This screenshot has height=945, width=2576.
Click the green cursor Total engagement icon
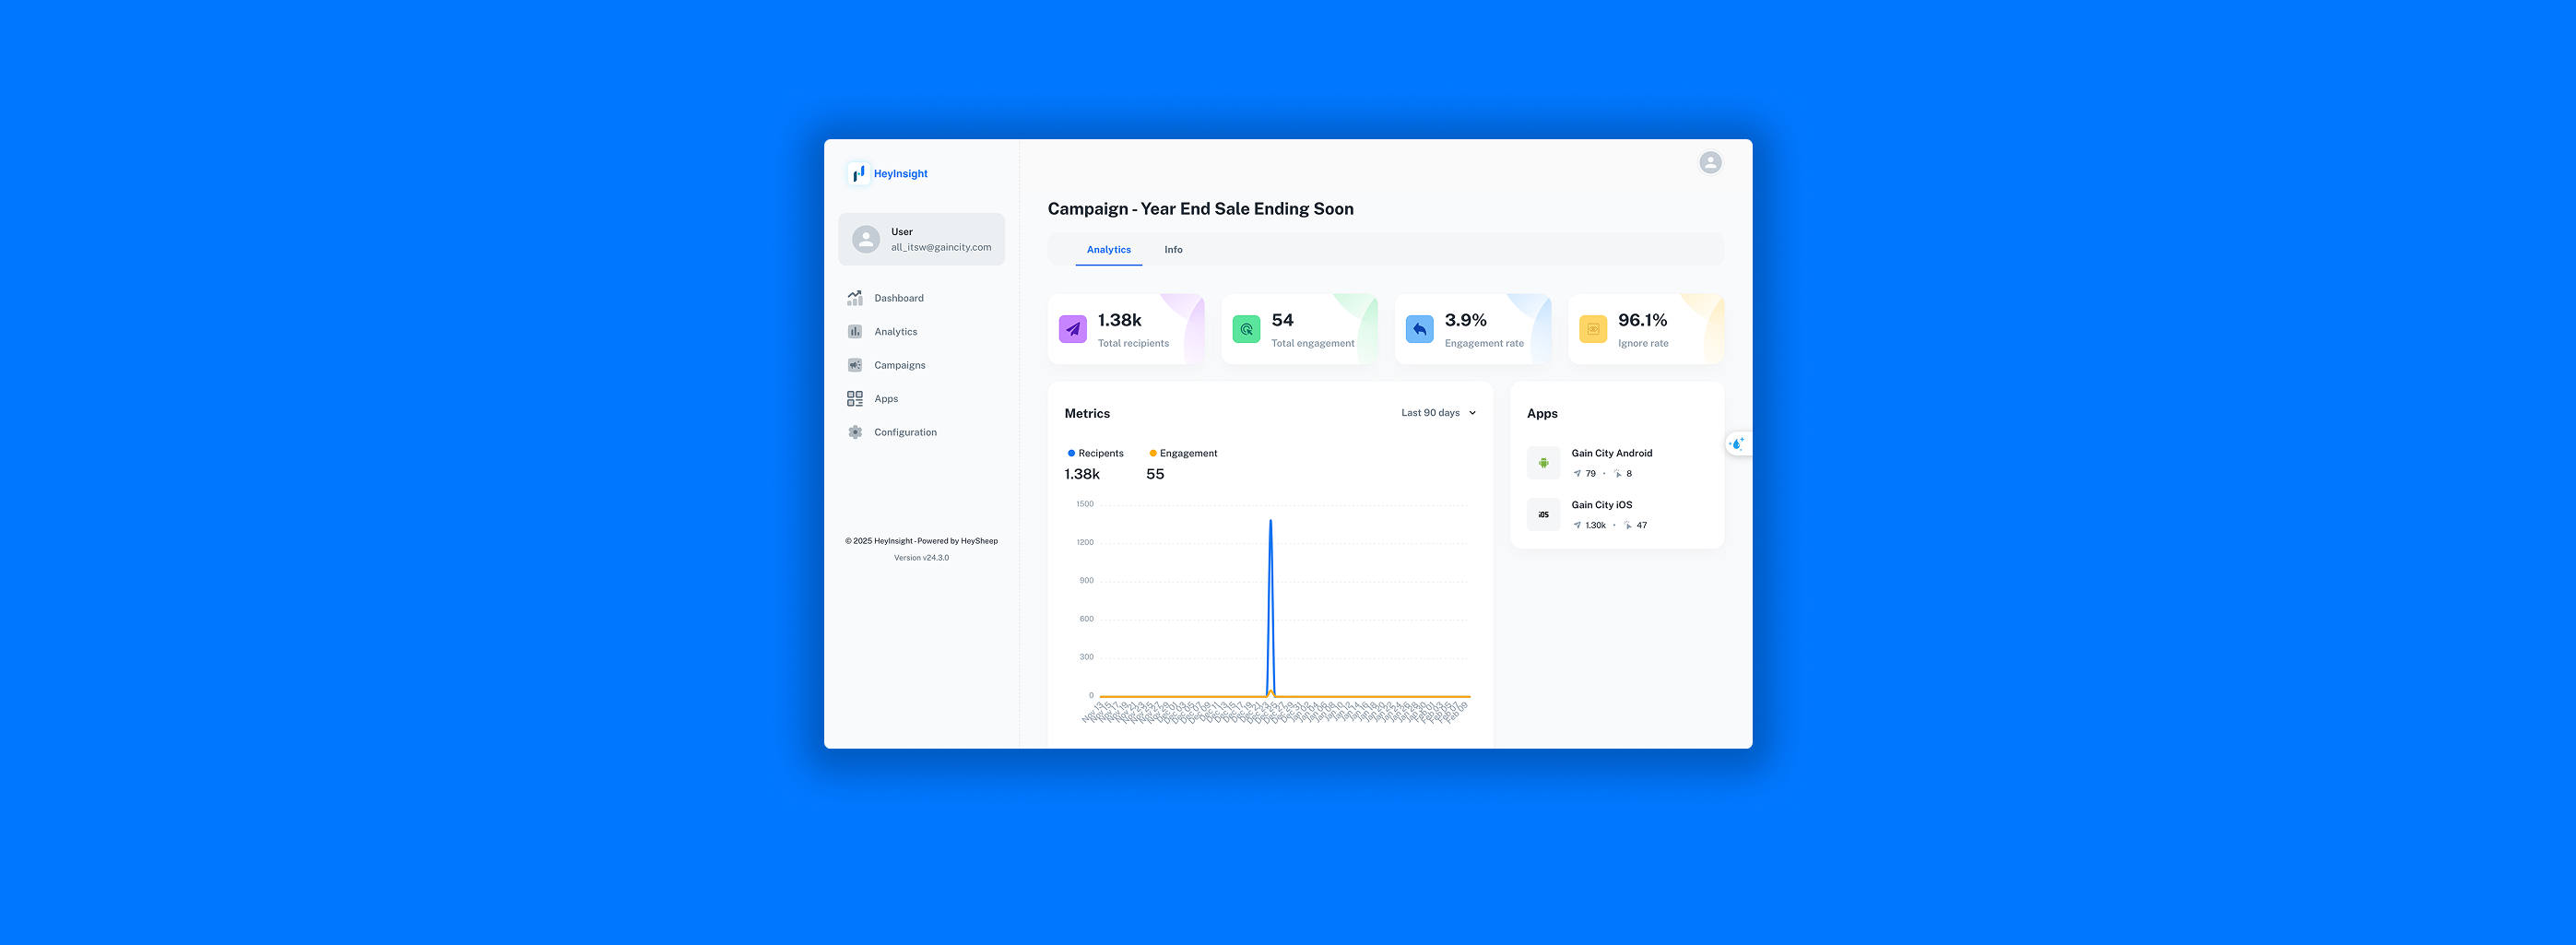pyautogui.click(x=1245, y=328)
